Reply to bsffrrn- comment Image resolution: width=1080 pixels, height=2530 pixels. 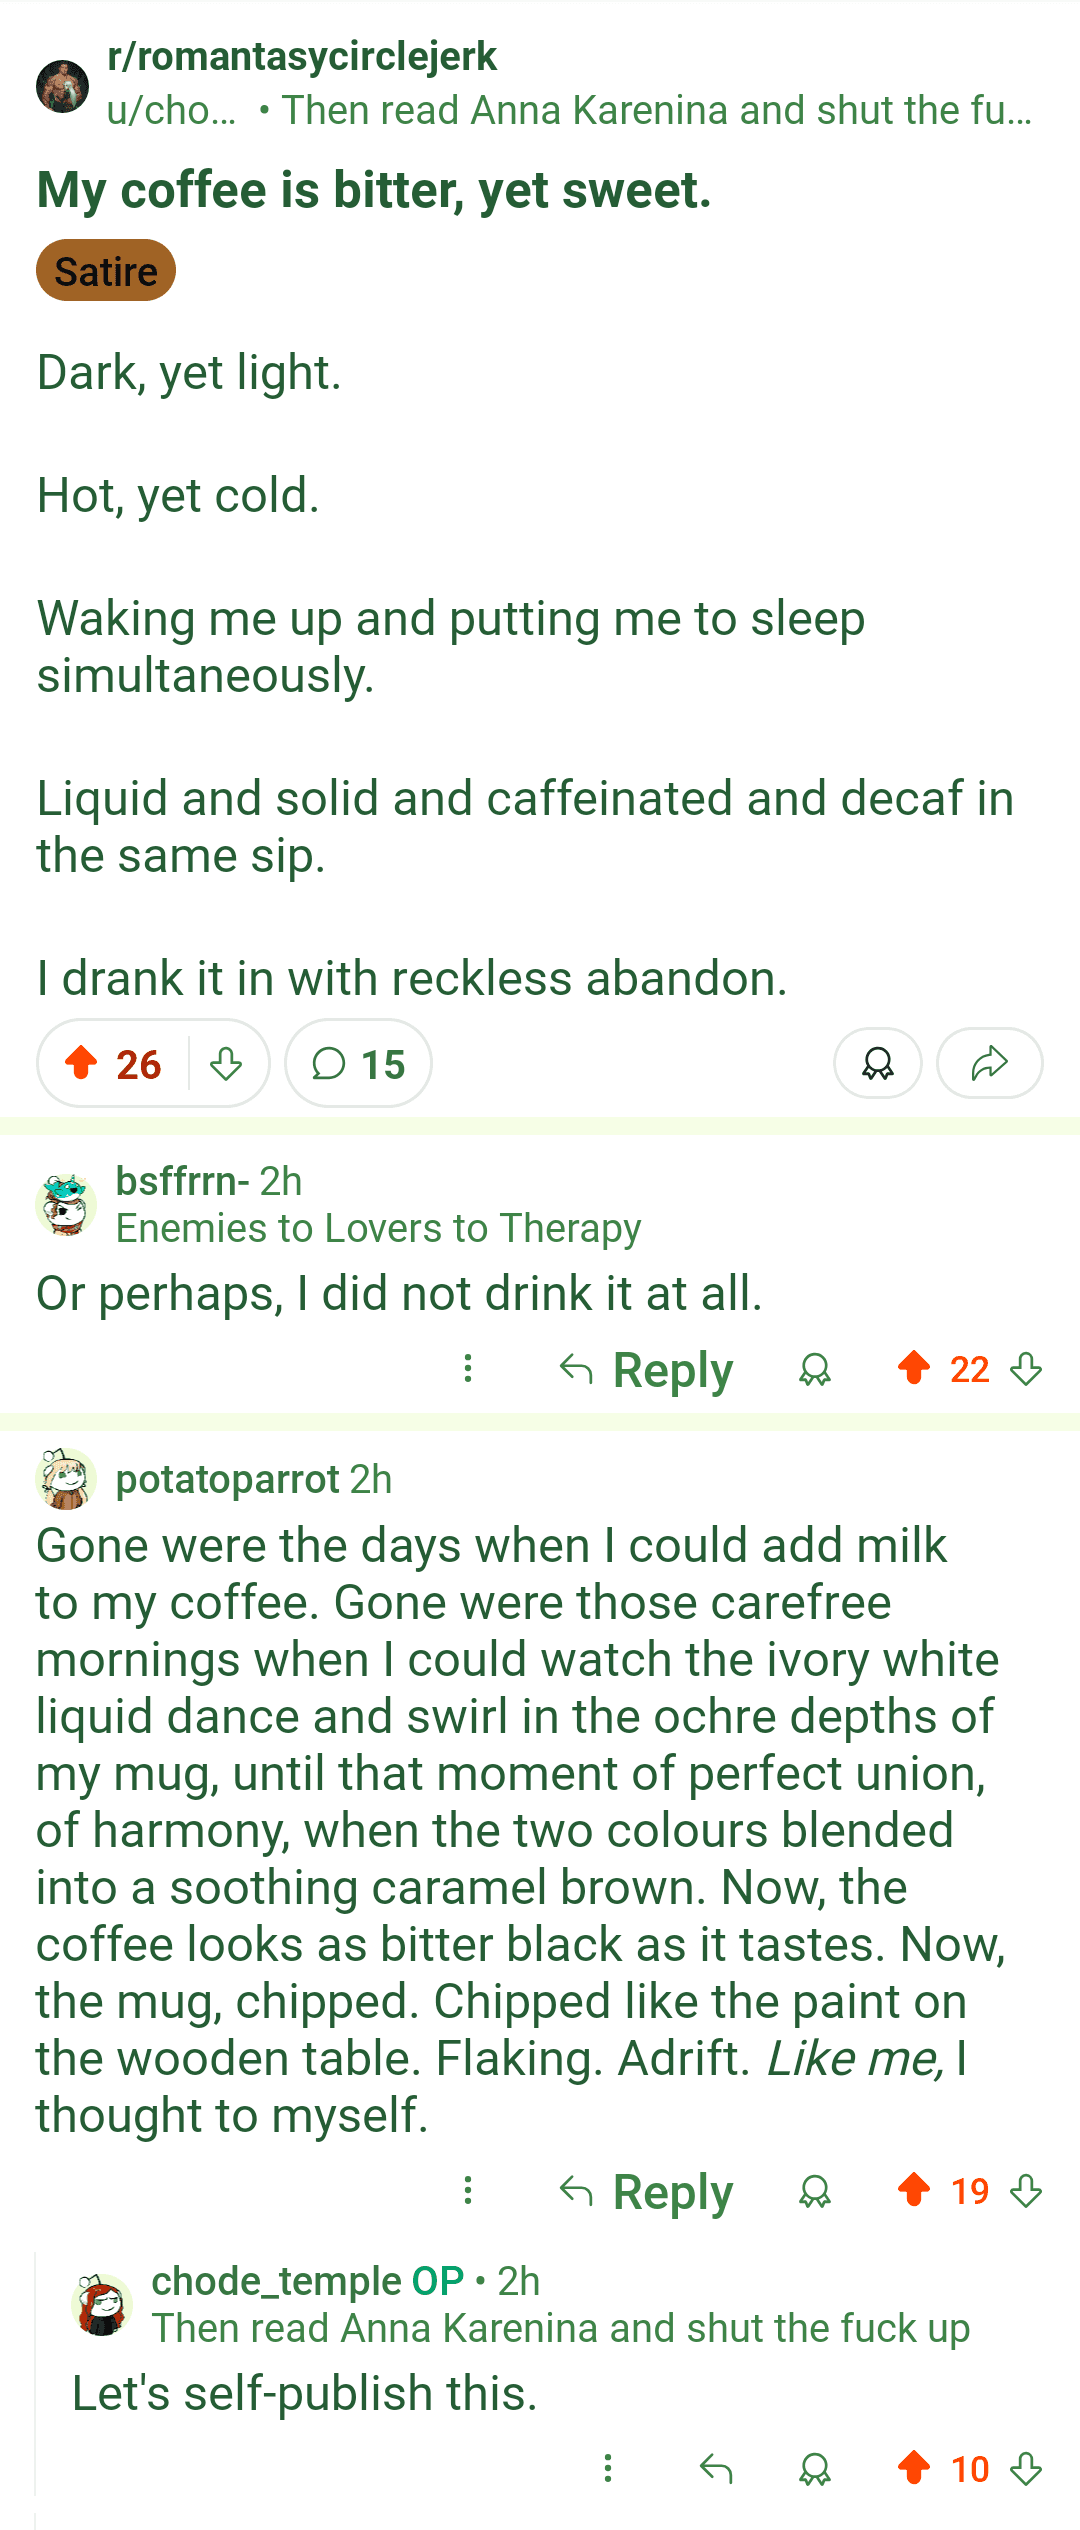click(x=647, y=1369)
